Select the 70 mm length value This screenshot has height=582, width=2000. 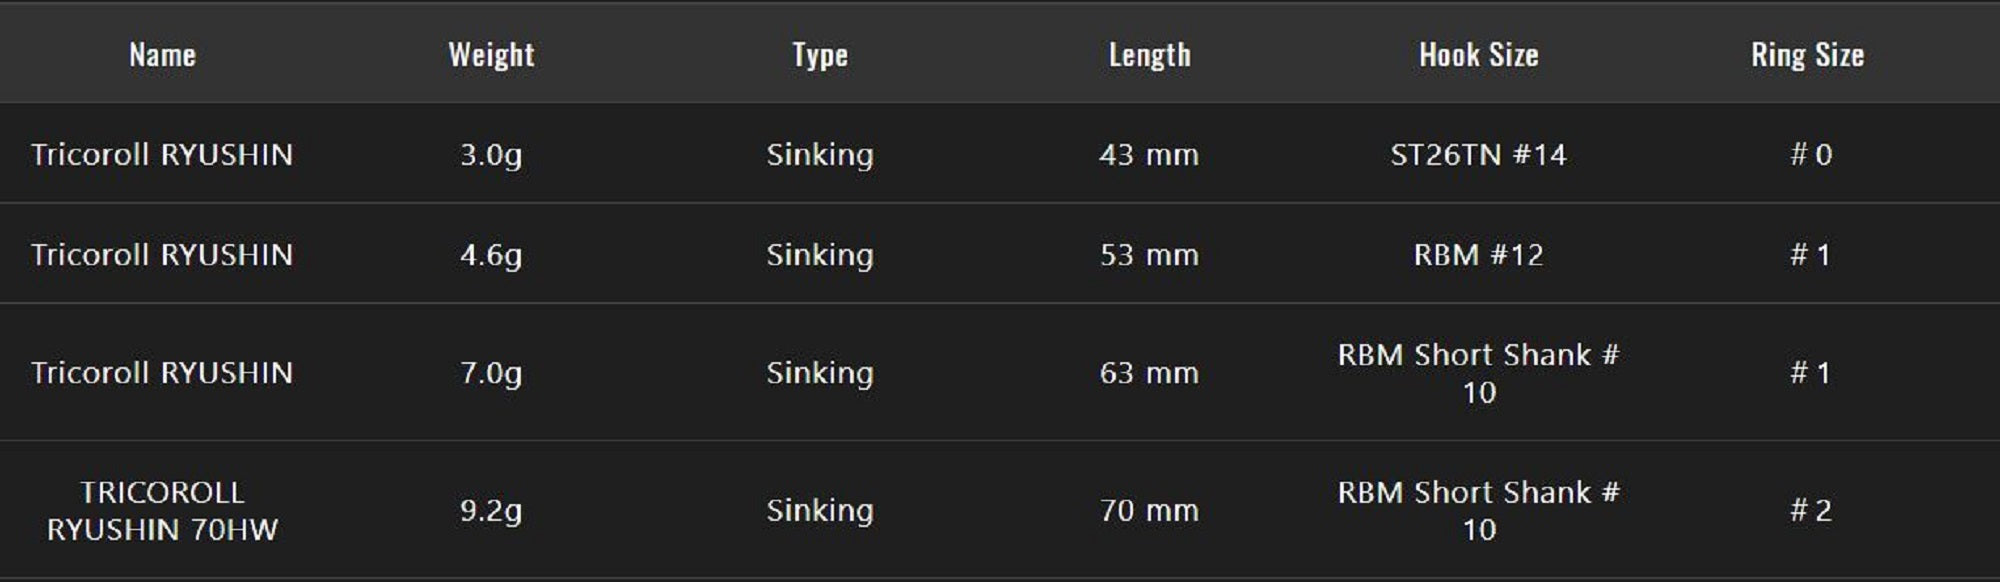[x=1149, y=511]
